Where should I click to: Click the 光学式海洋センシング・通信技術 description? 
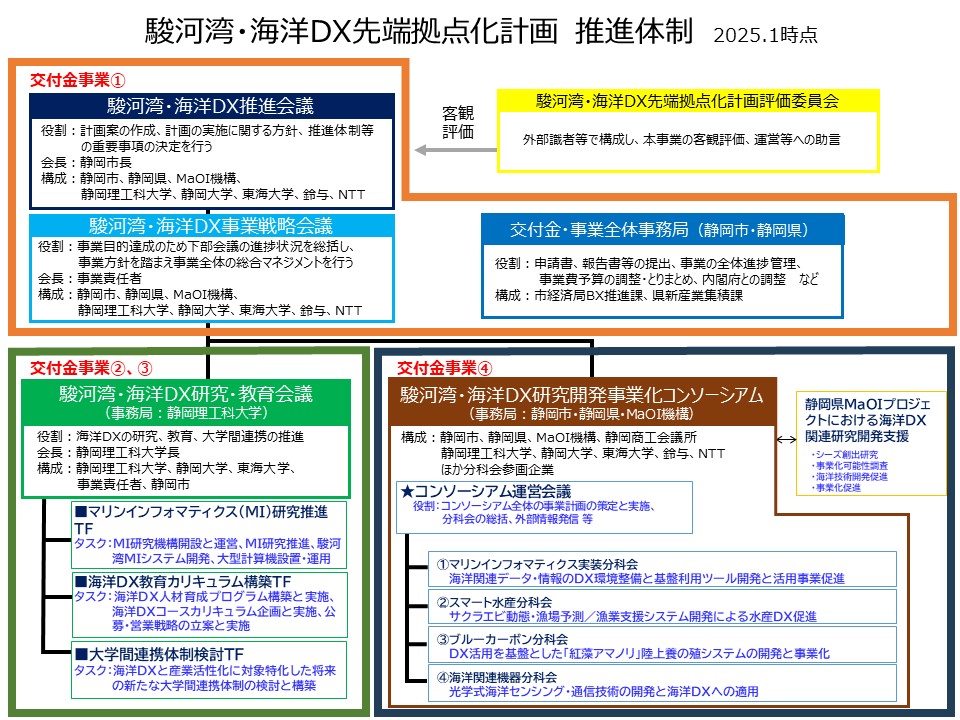(604, 692)
